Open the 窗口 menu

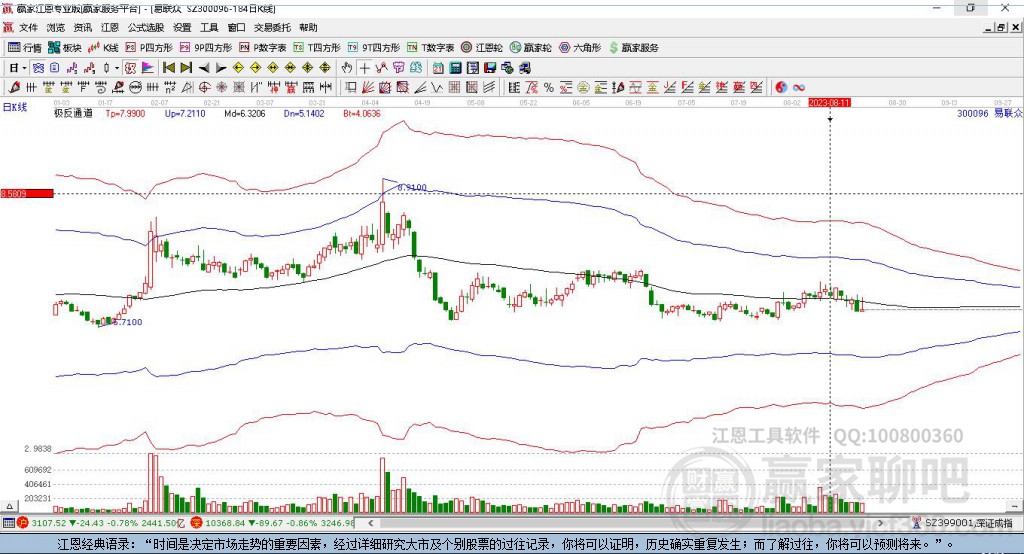pos(236,27)
